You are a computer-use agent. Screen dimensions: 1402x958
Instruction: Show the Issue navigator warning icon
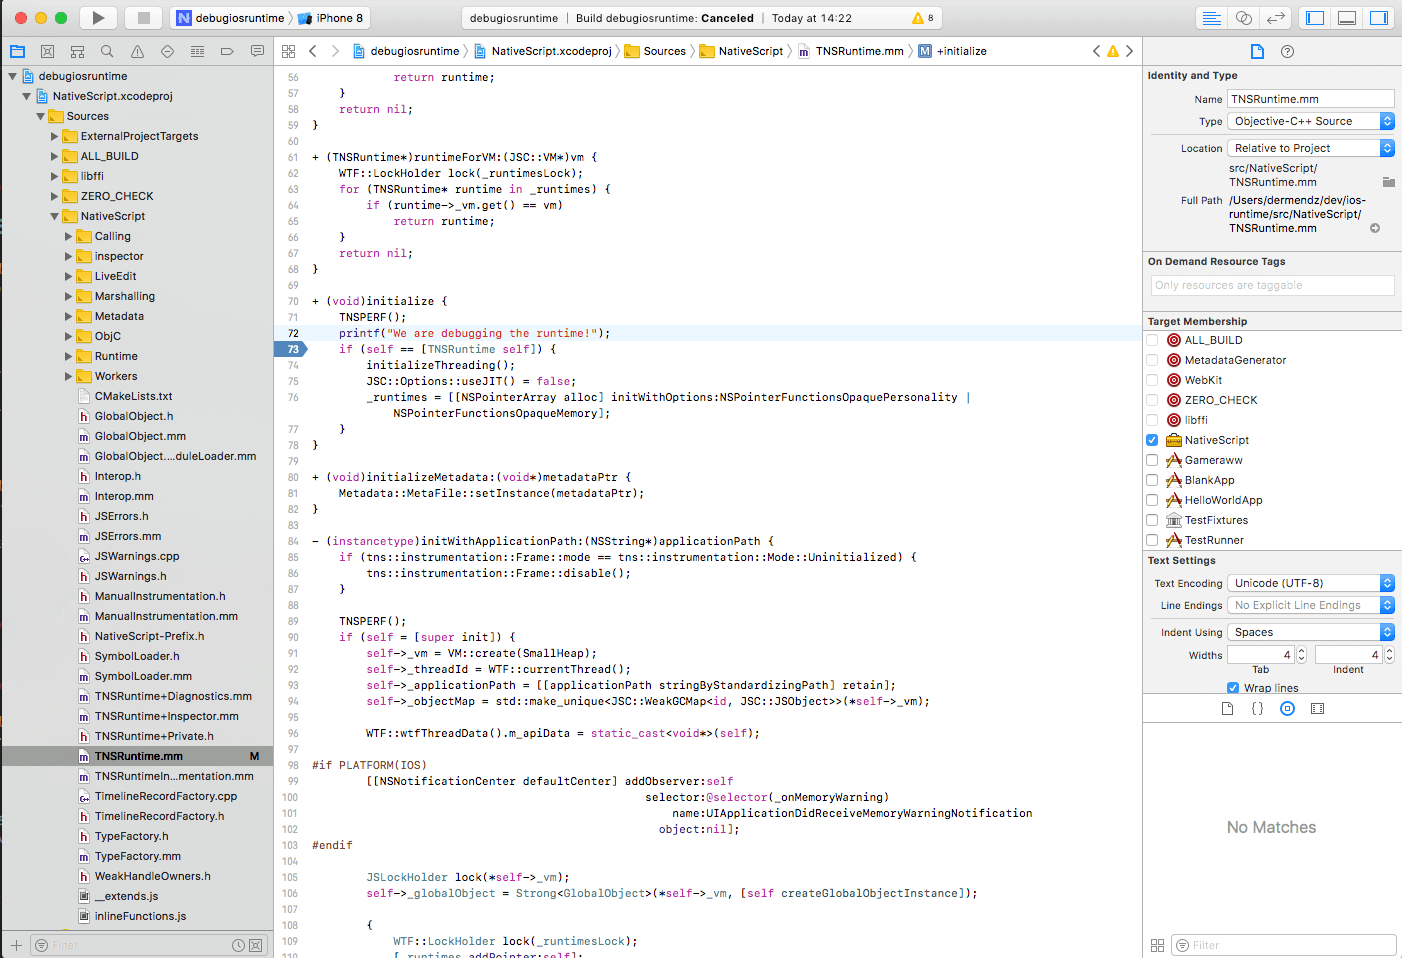point(137,51)
